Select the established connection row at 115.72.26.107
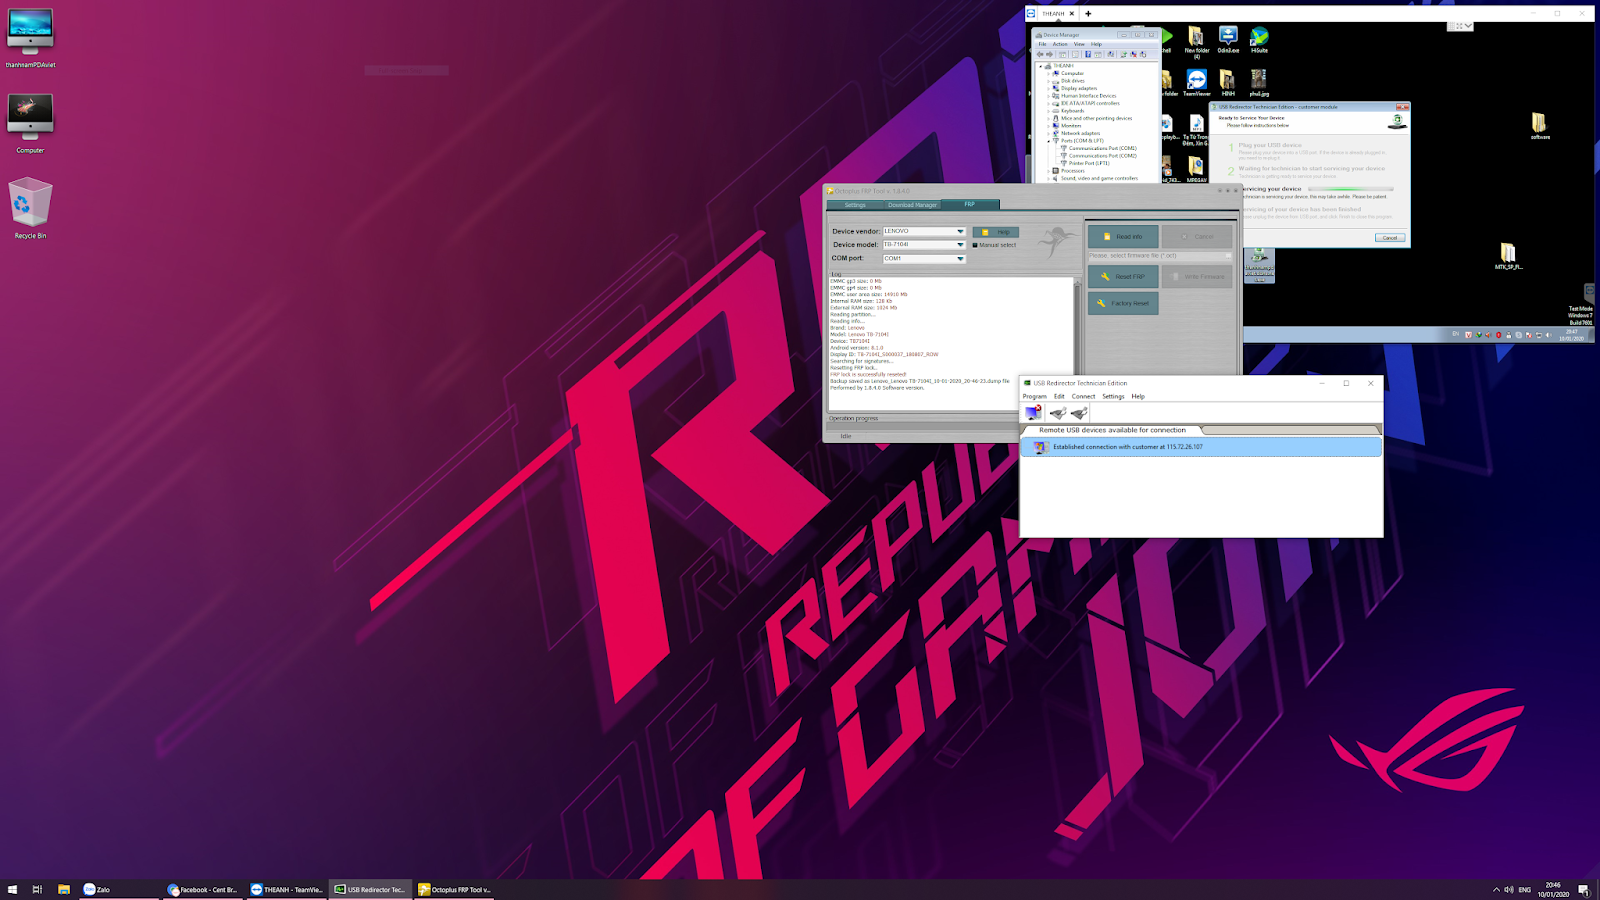Image resolution: width=1600 pixels, height=900 pixels. click(x=1201, y=447)
